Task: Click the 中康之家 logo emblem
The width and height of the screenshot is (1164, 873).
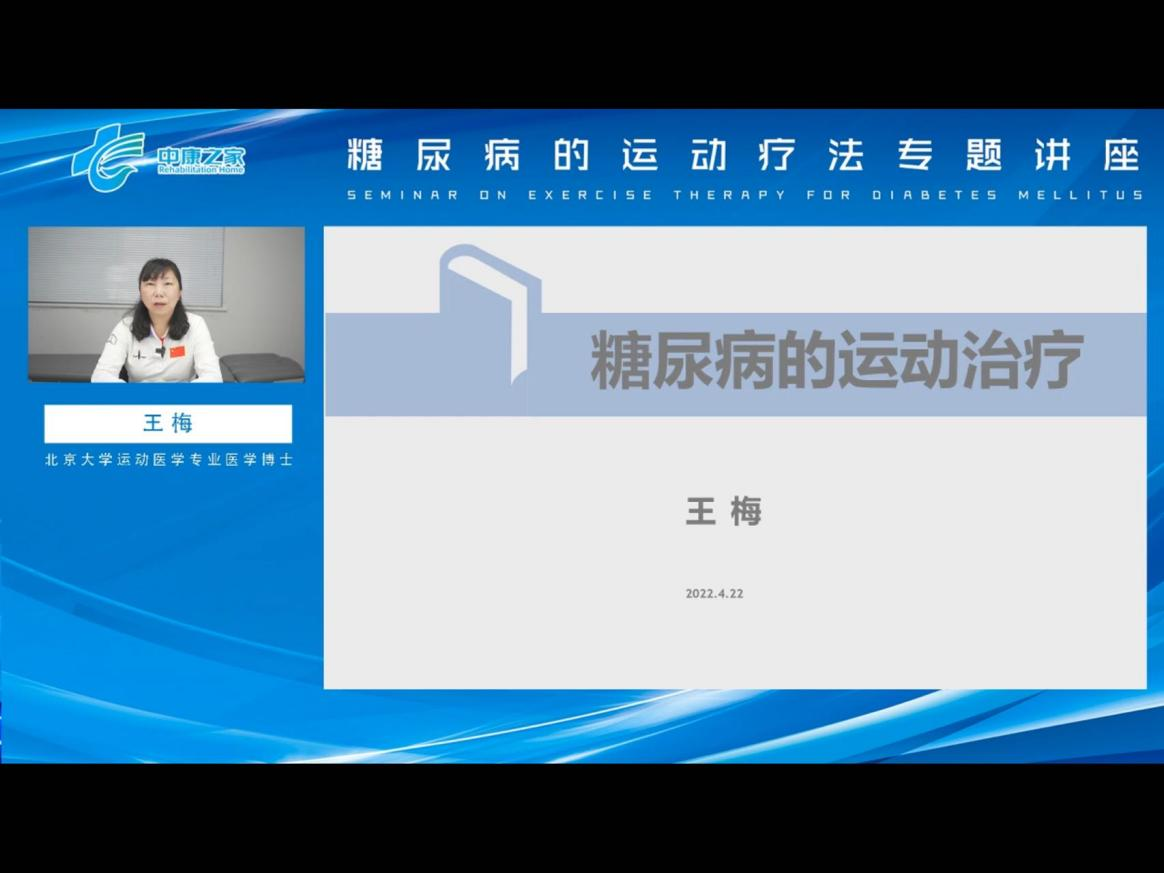Action: (108, 157)
